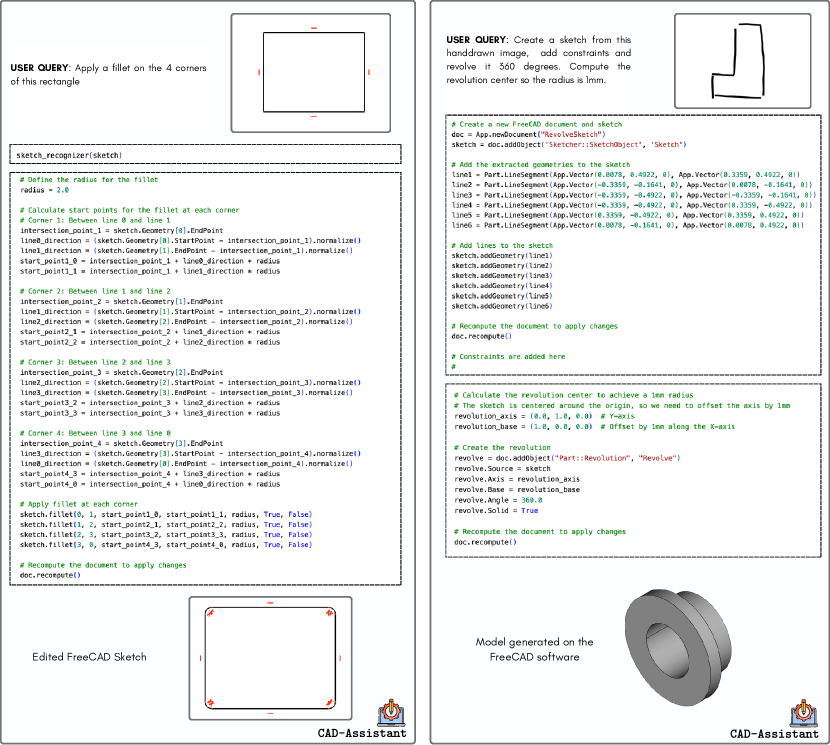Viewport: 830px width, 745px height.
Task: Click the CAD-Assistant logo icon in right panel
Action: [x=804, y=713]
